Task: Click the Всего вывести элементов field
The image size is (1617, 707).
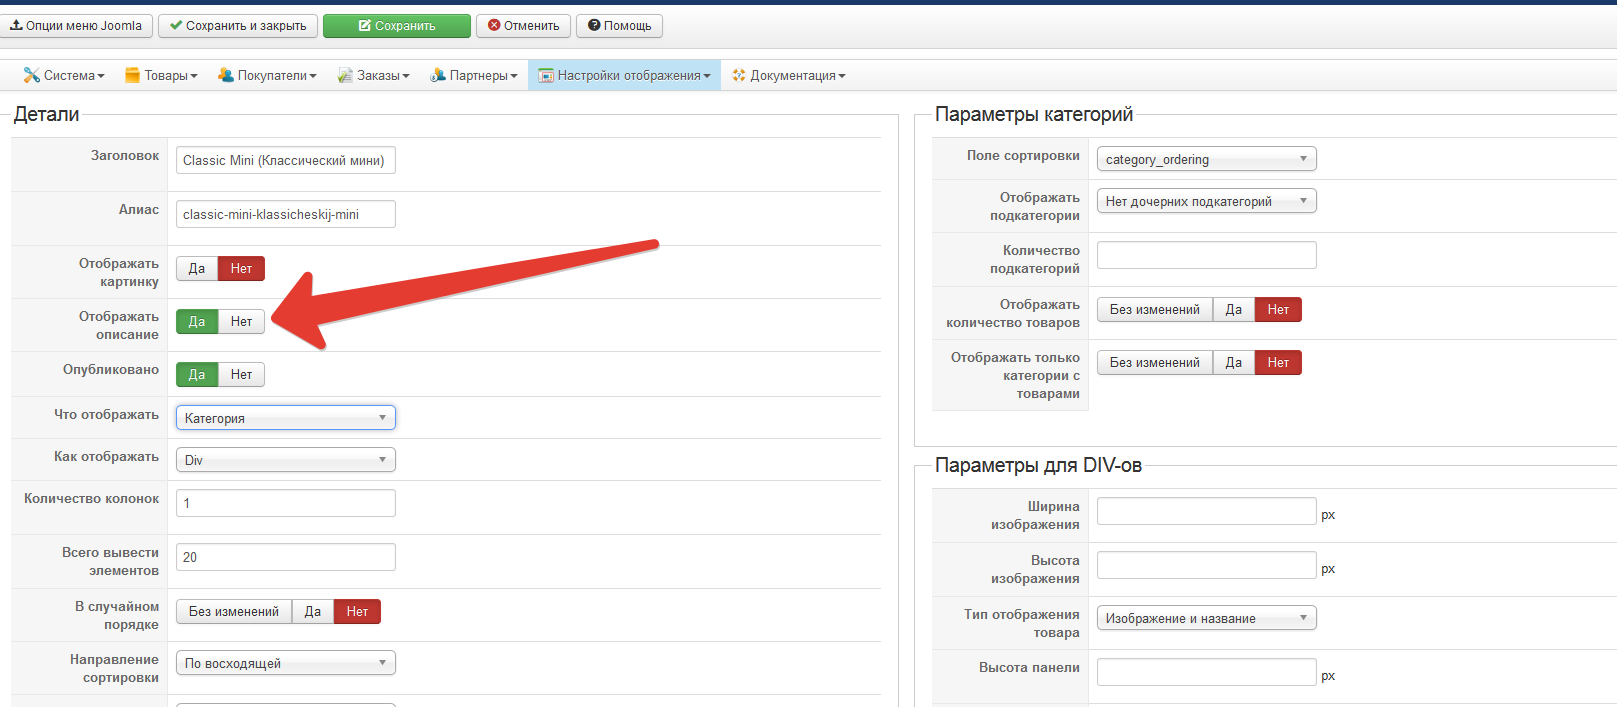Action: pyautogui.click(x=286, y=557)
